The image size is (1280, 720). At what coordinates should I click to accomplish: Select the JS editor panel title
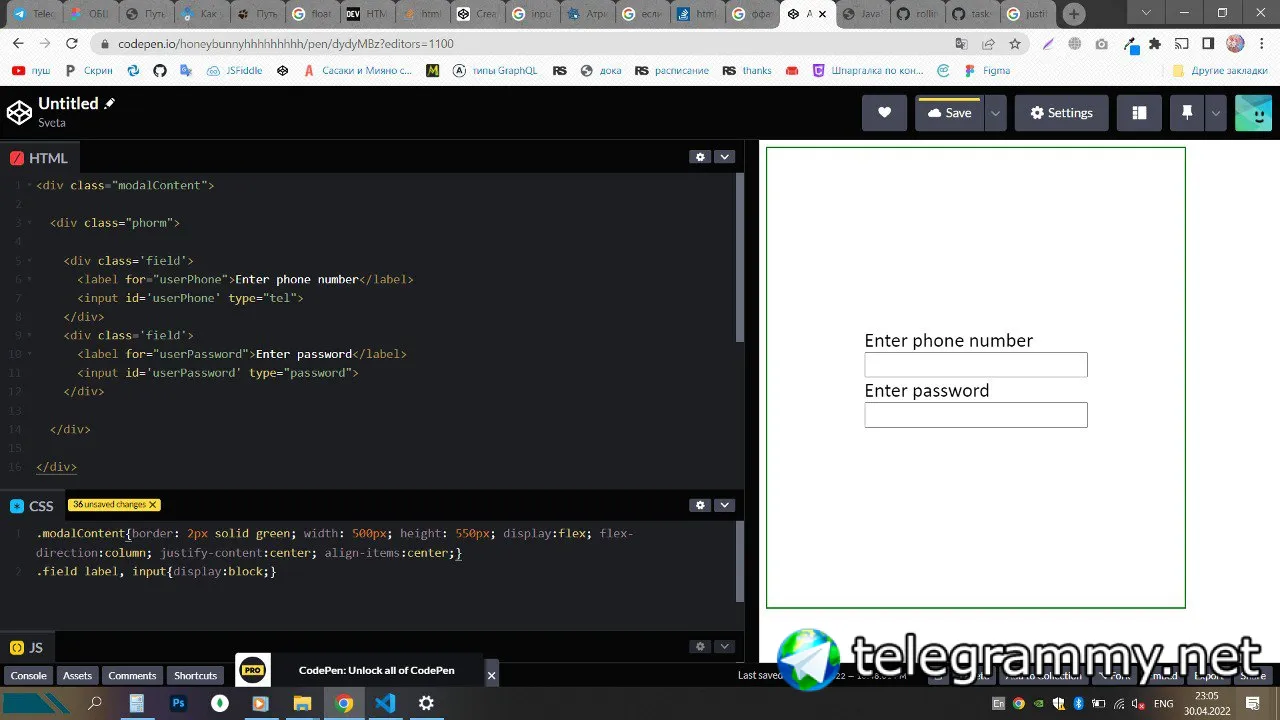27,647
